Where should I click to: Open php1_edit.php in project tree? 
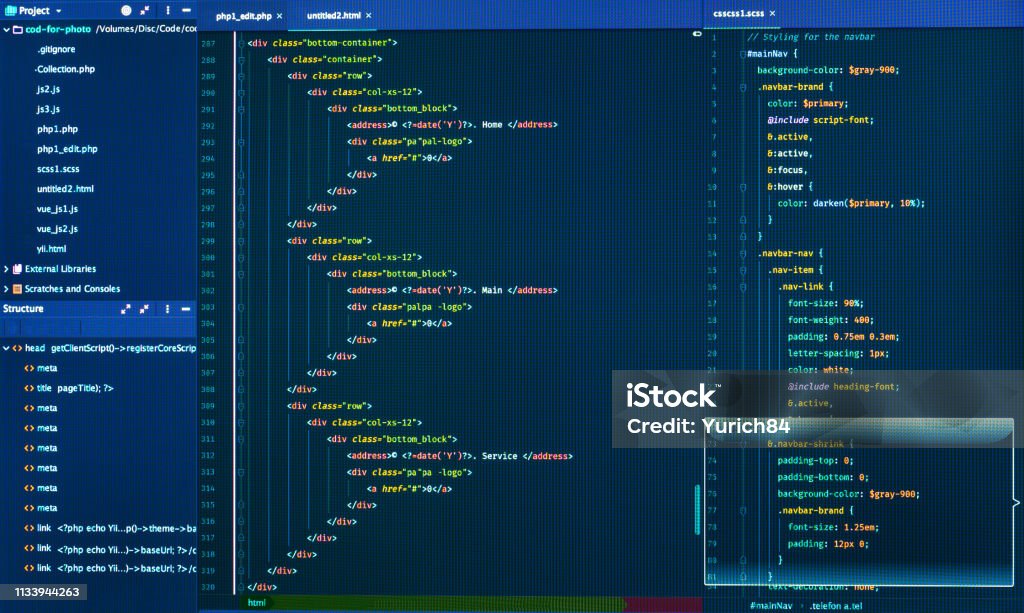pyautogui.click(x=67, y=149)
